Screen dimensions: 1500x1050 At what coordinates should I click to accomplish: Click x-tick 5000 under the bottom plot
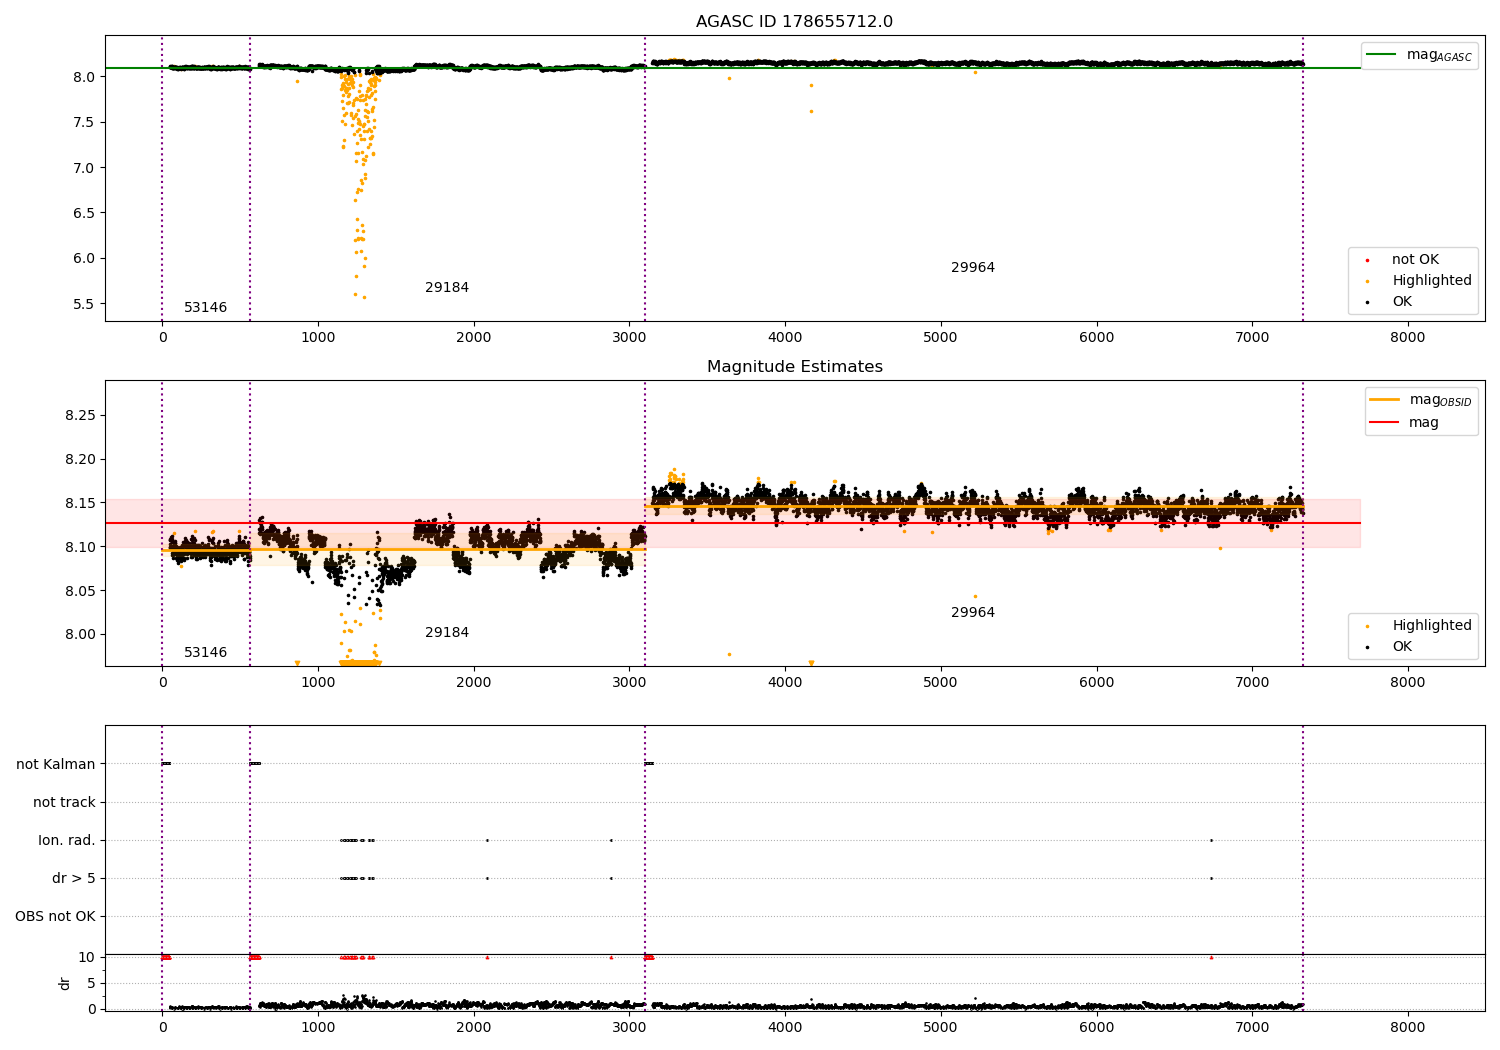(x=941, y=1027)
